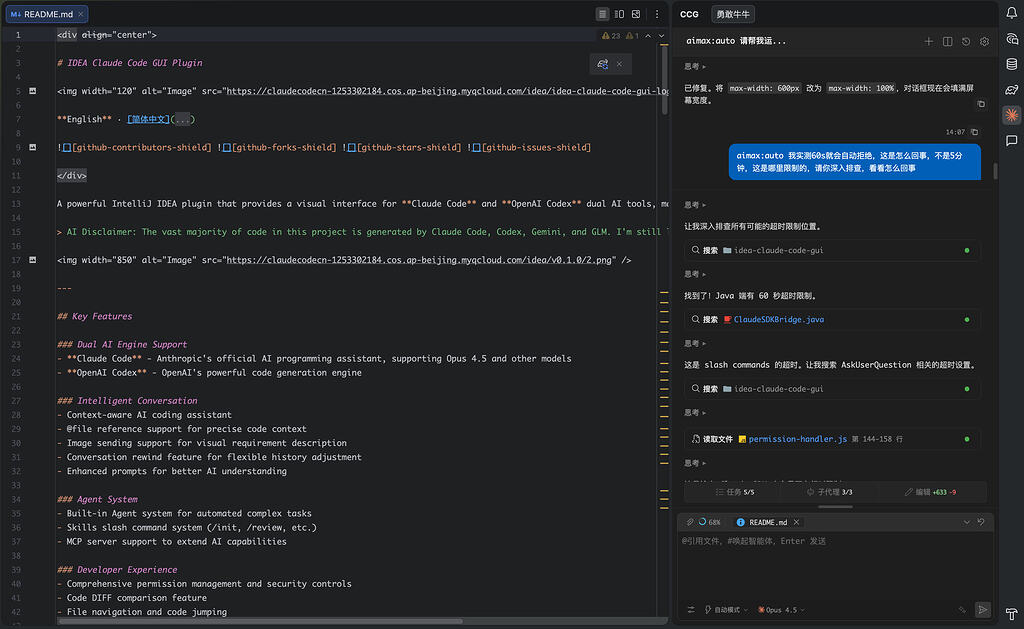Switch to the 勇敢牛牛 tab
Screen dimensions: 1024x629
[x=733, y=14]
